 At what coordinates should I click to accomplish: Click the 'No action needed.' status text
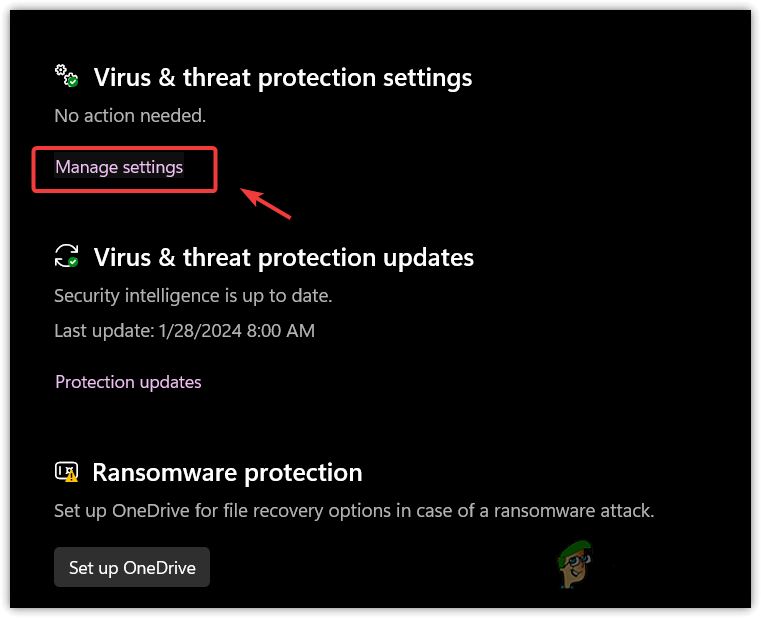click(x=130, y=116)
